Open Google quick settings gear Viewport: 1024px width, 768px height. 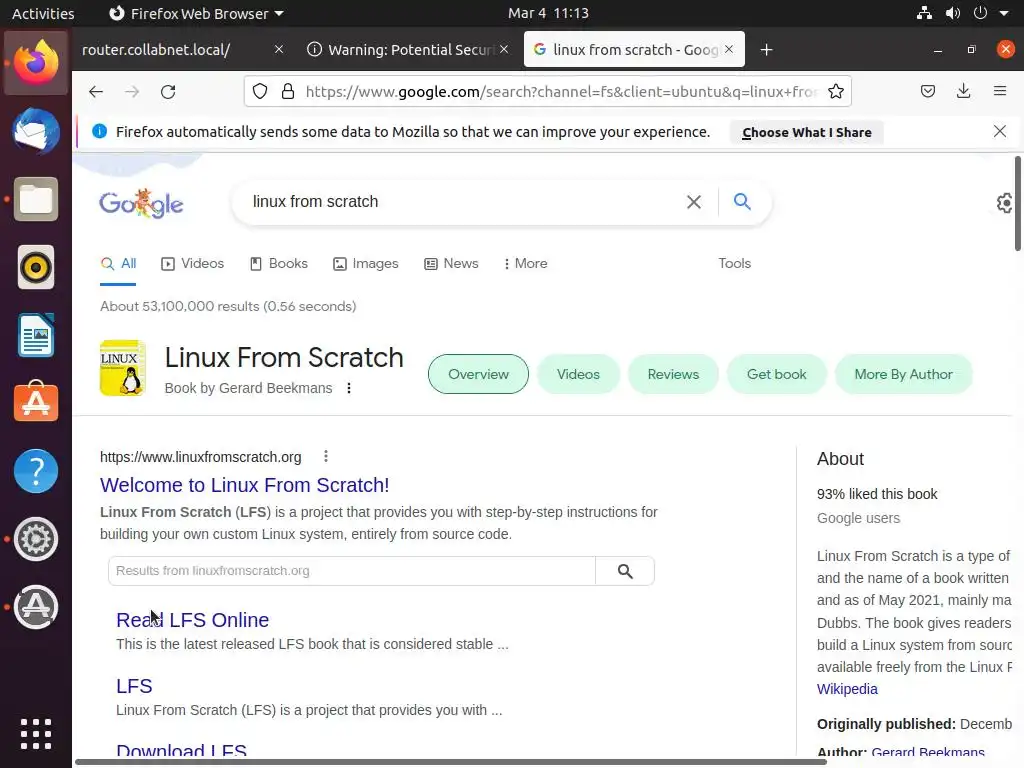pos(1005,203)
